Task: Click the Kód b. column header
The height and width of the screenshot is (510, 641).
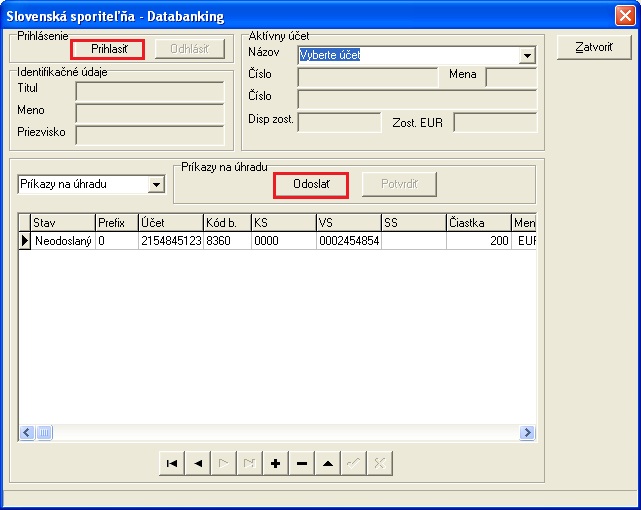Action: [x=227, y=223]
